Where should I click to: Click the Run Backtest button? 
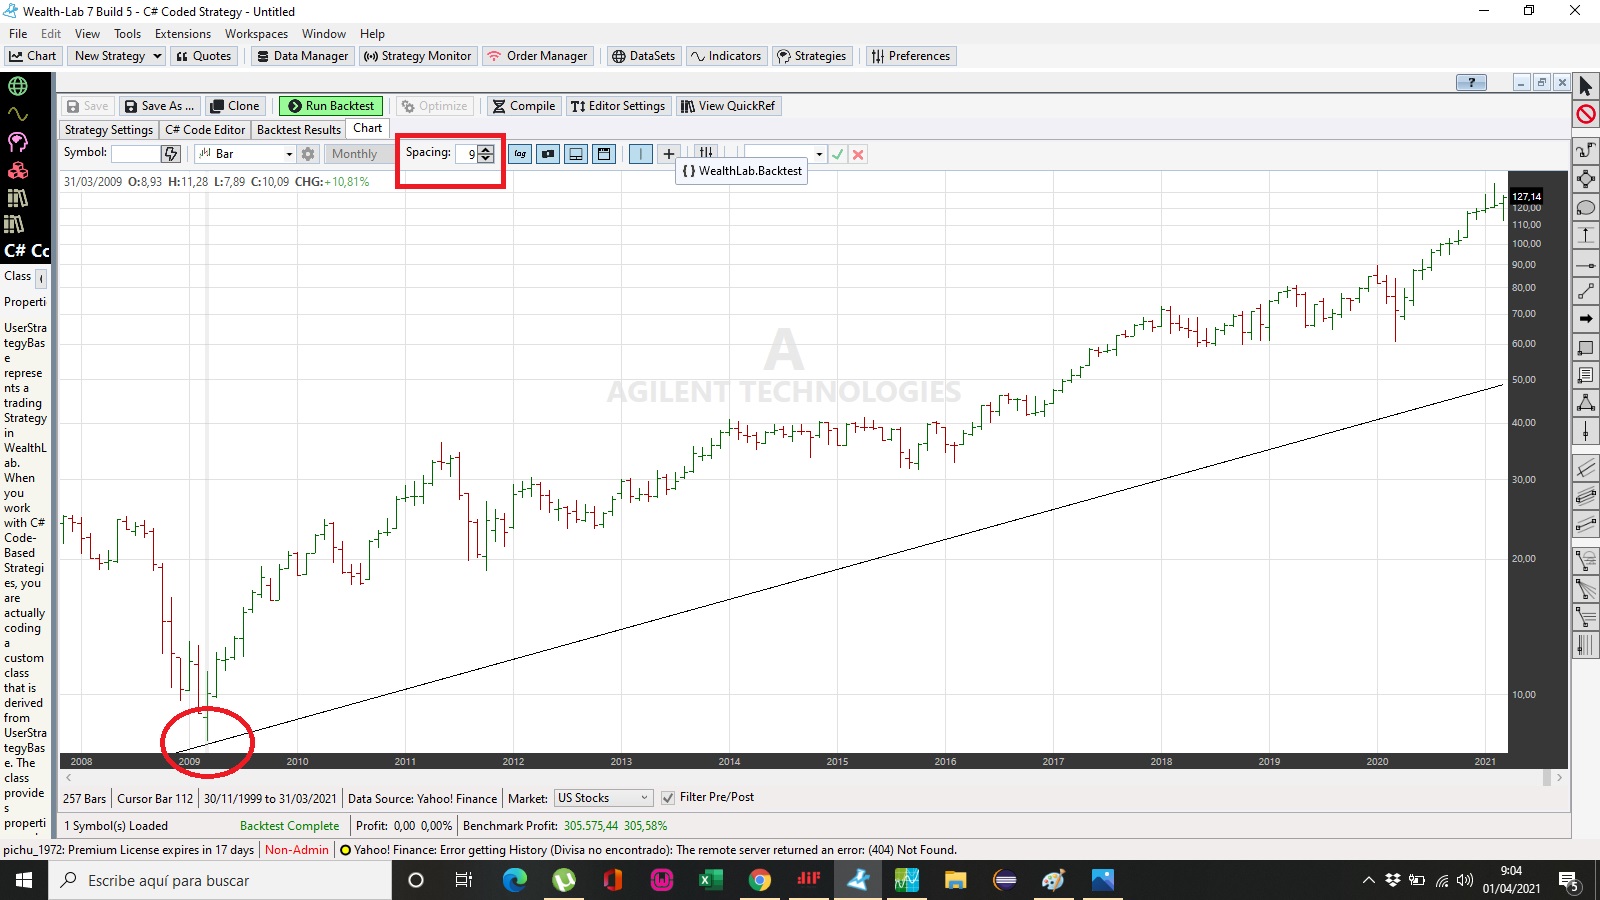click(x=331, y=106)
